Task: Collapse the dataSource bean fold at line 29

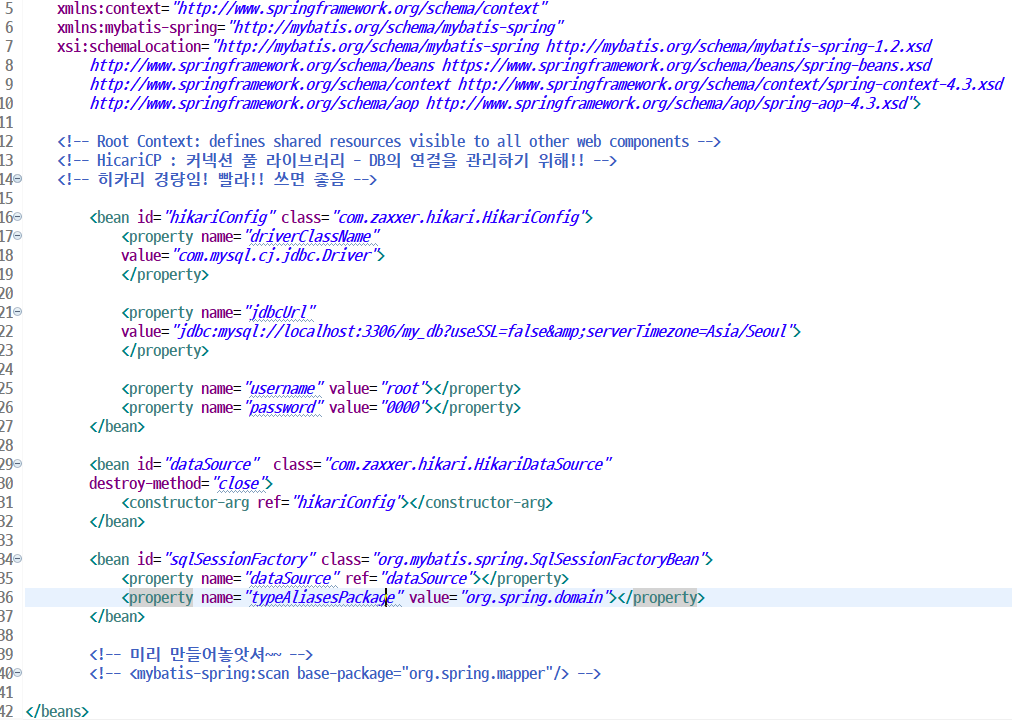Action: point(18,463)
